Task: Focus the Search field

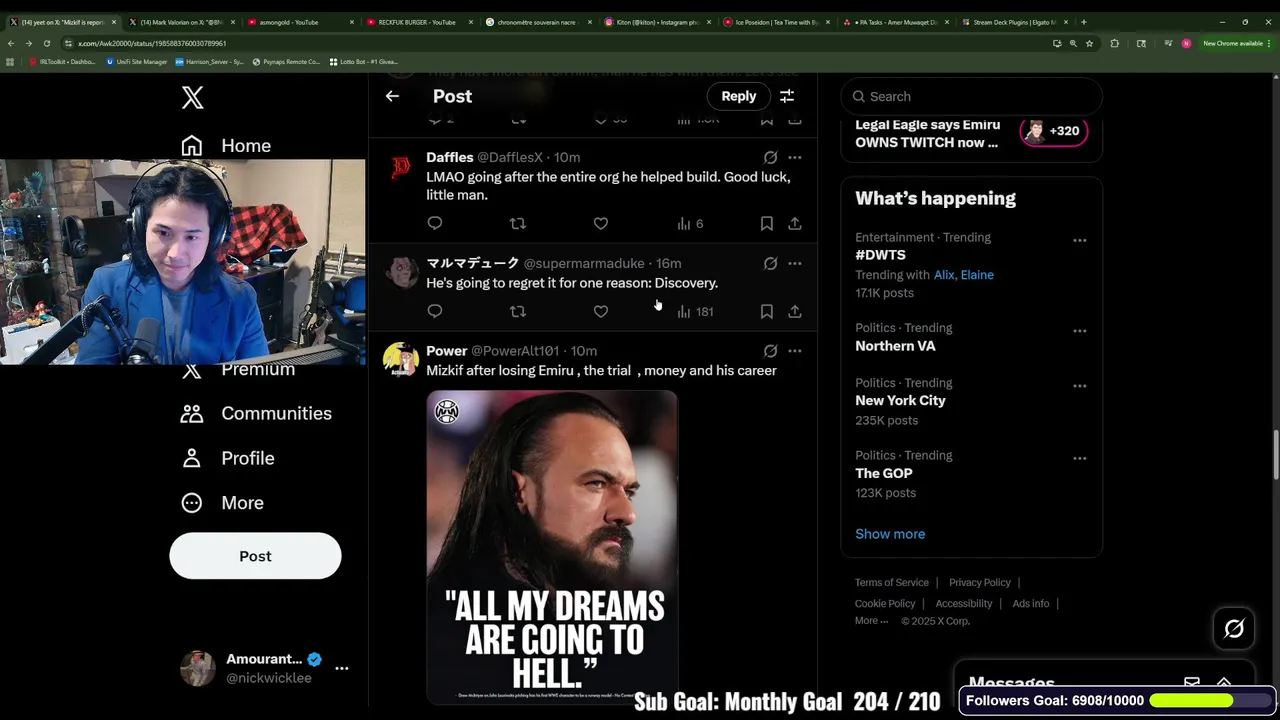Action: tap(971, 96)
